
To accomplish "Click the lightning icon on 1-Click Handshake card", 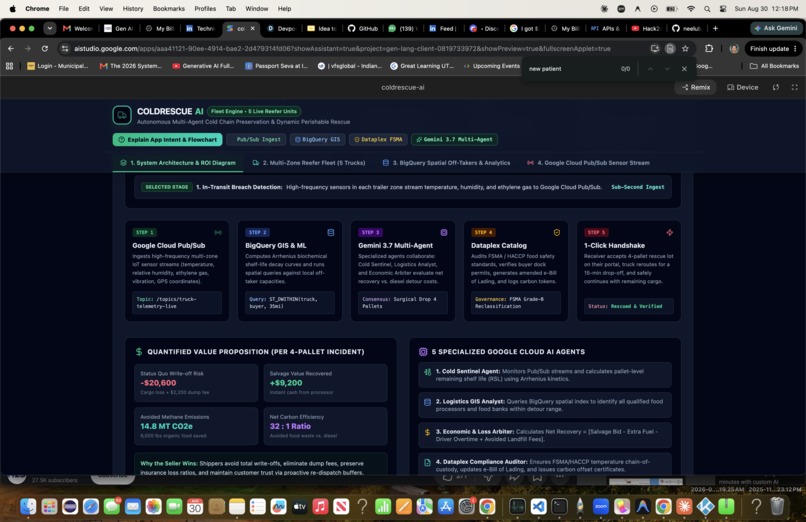I will 670,232.
